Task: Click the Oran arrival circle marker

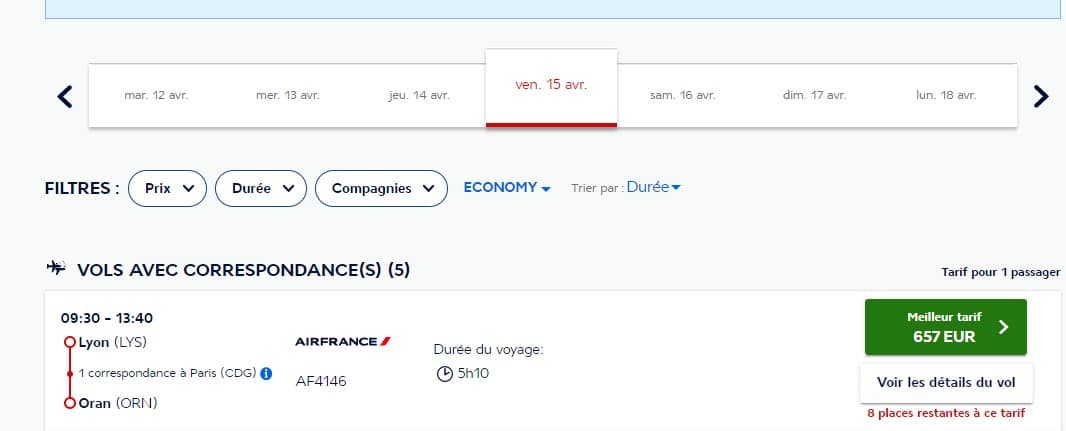Action: pos(69,403)
